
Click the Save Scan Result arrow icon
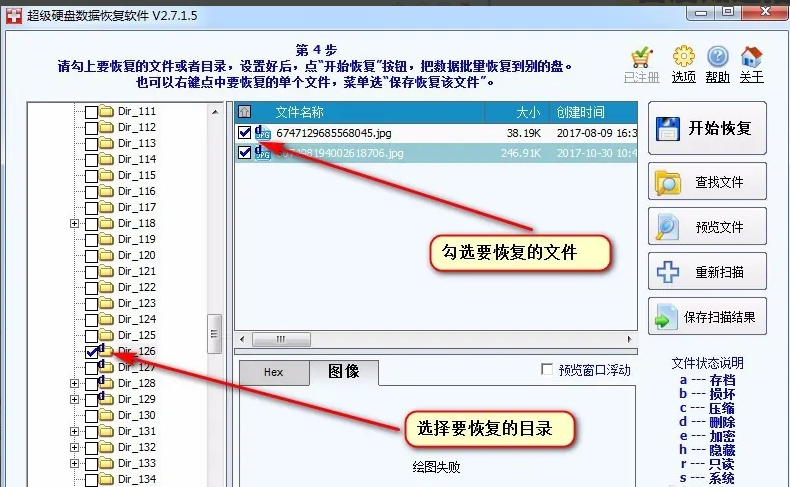[x=666, y=317]
